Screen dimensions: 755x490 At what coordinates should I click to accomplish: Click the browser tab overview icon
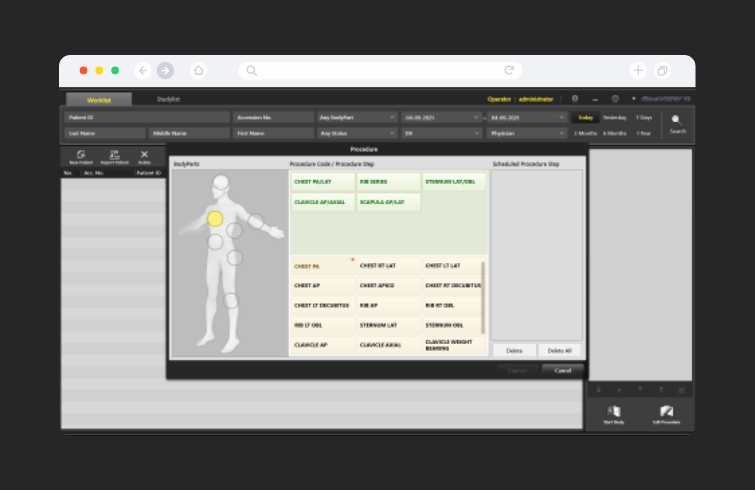click(x=663, y=71)
